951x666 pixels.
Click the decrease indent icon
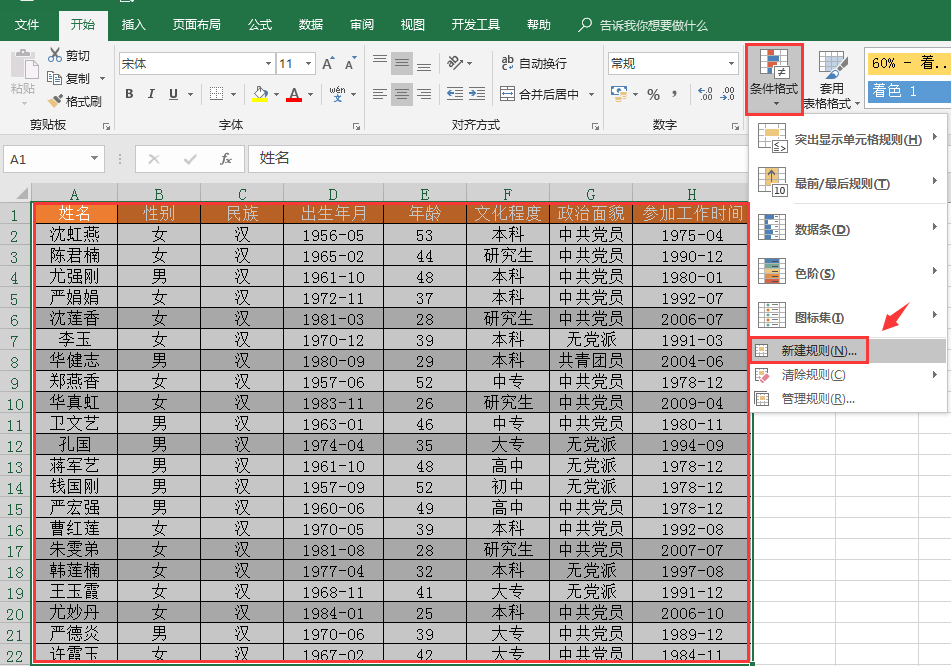[x=454, y=94]
